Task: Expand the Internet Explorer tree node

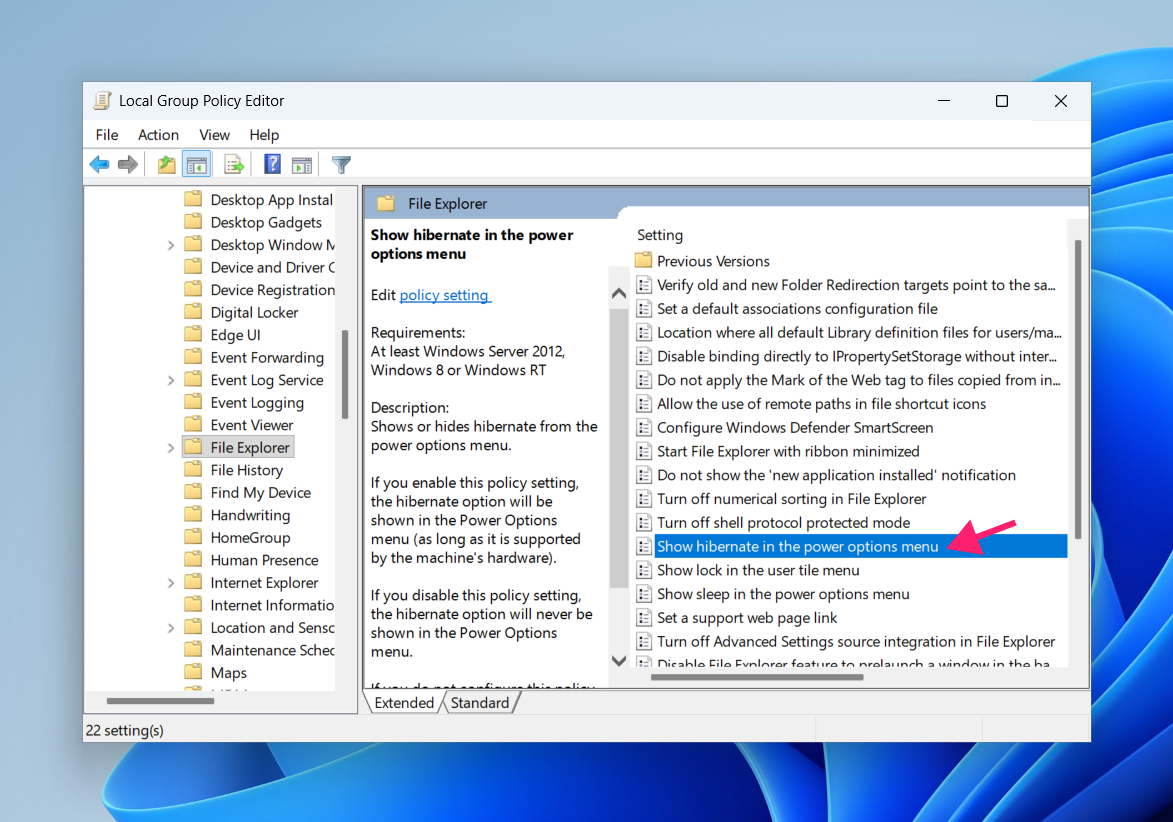Action: pos(171,583)
